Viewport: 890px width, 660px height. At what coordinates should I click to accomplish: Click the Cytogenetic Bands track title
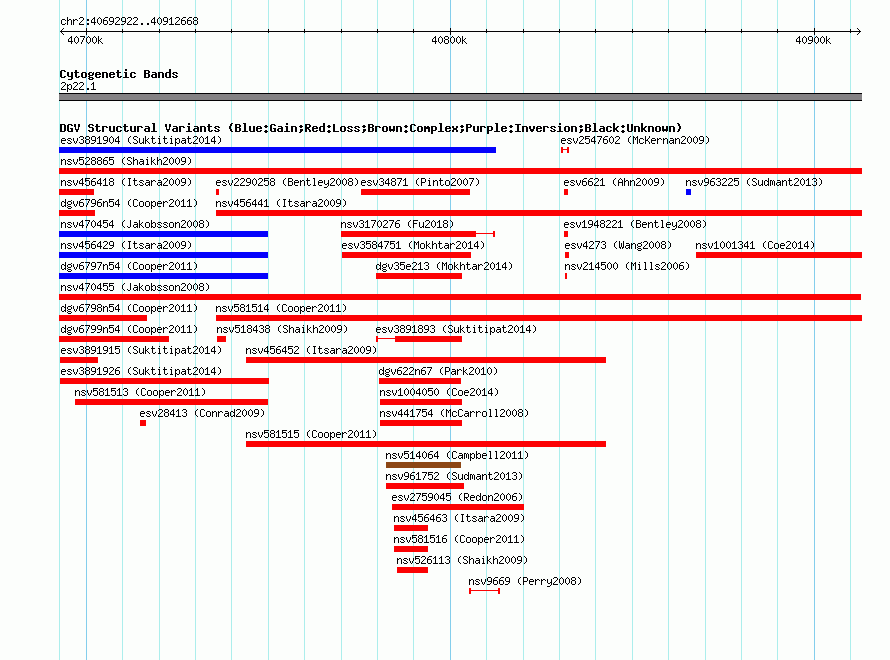(119, 74)
